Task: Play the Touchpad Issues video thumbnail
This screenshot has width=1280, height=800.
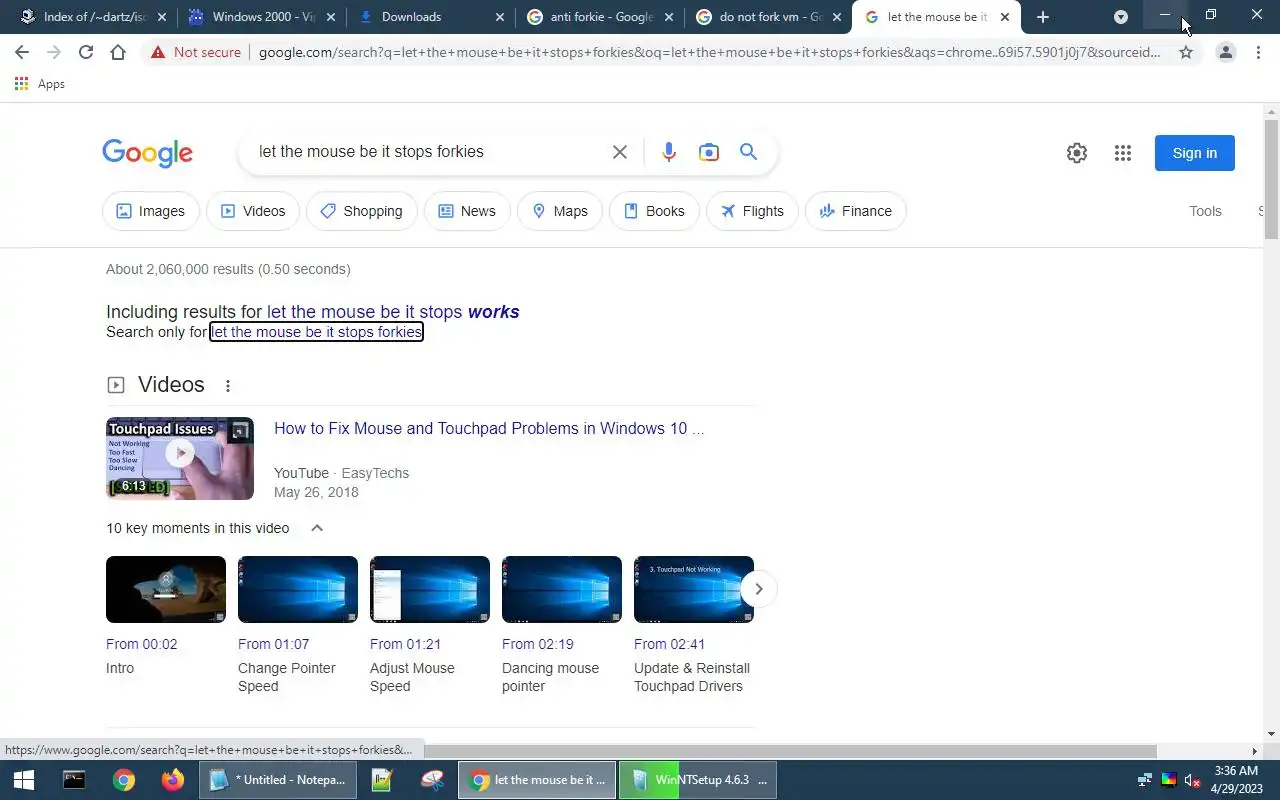Action: point(180,458)
